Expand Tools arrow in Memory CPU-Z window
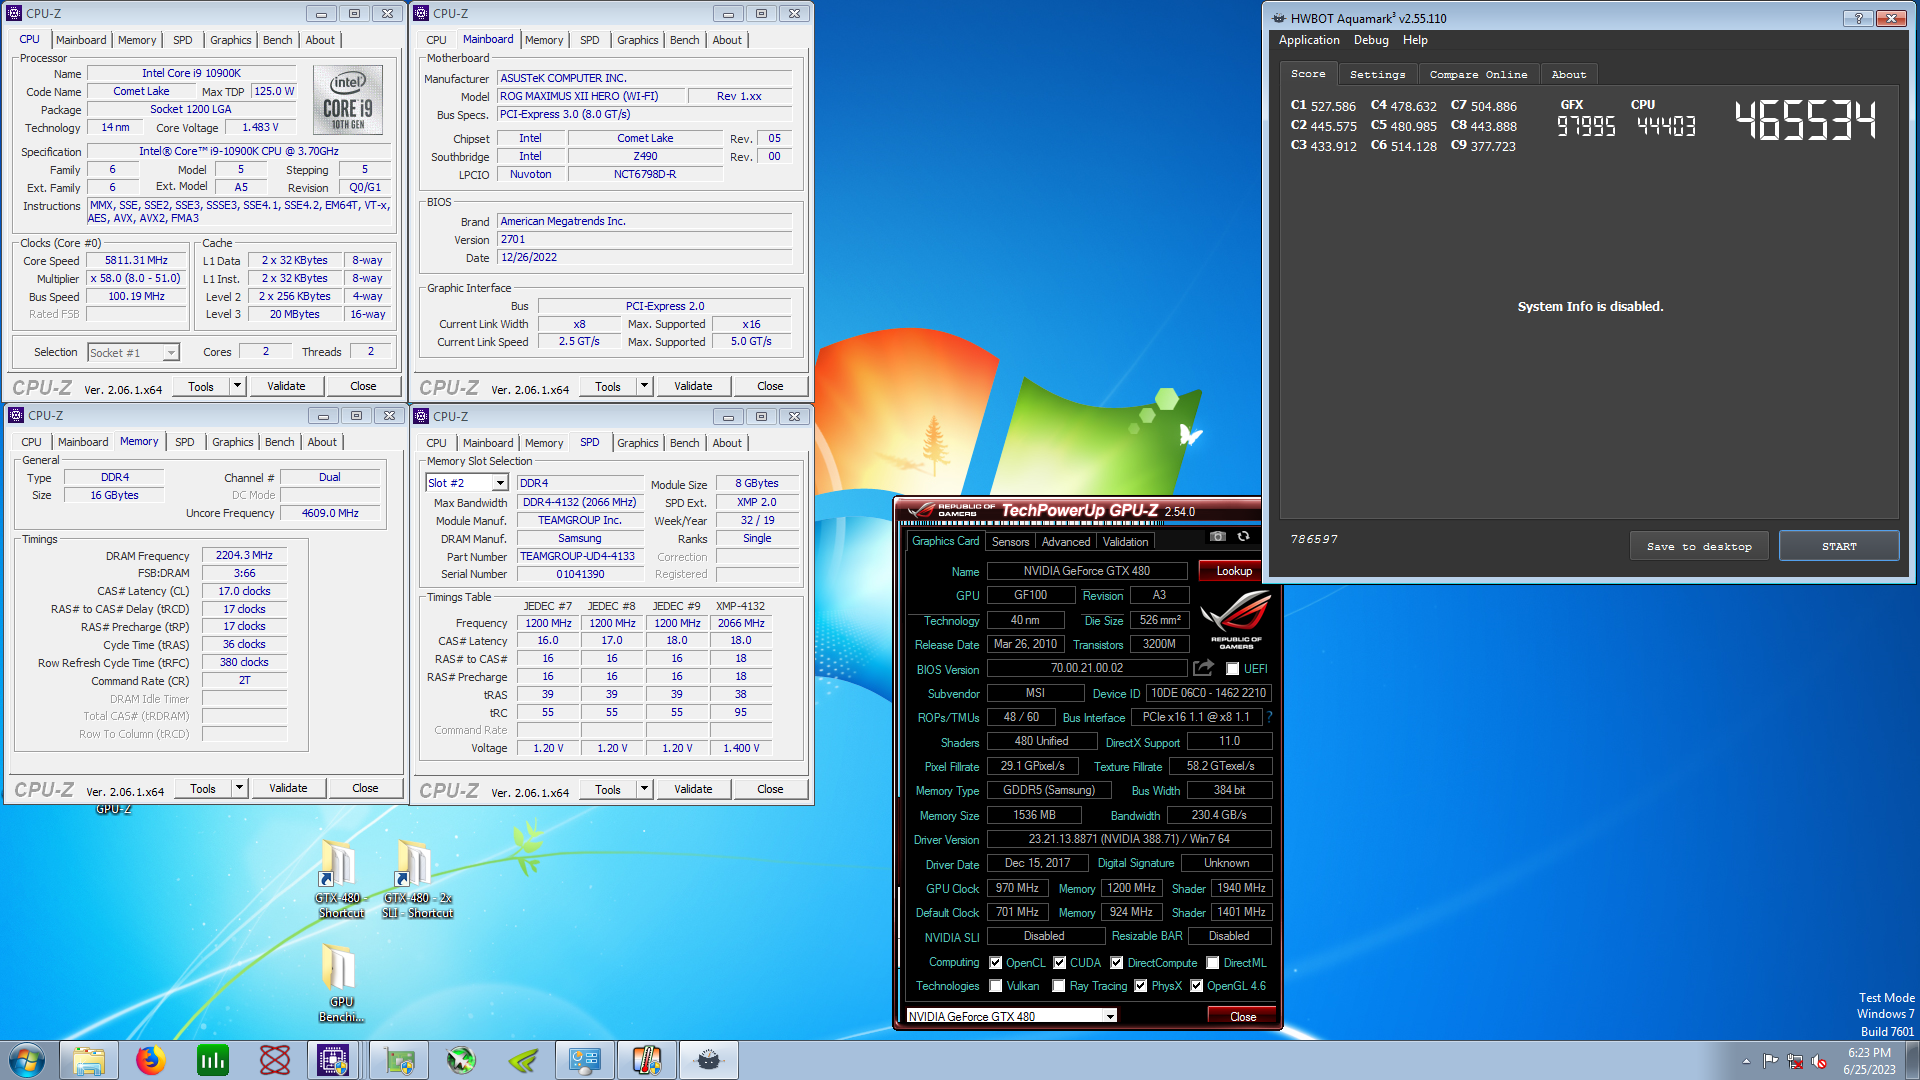Screen dimensions: 1920x1080 239,788
